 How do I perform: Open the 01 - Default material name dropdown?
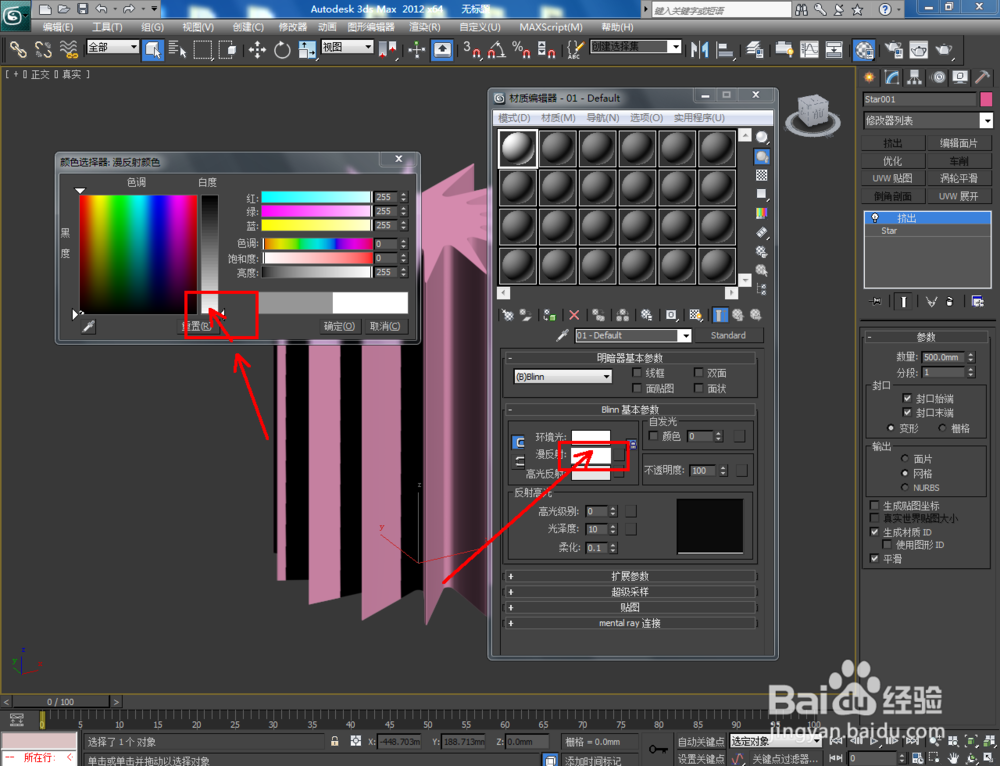coord(633,335)
